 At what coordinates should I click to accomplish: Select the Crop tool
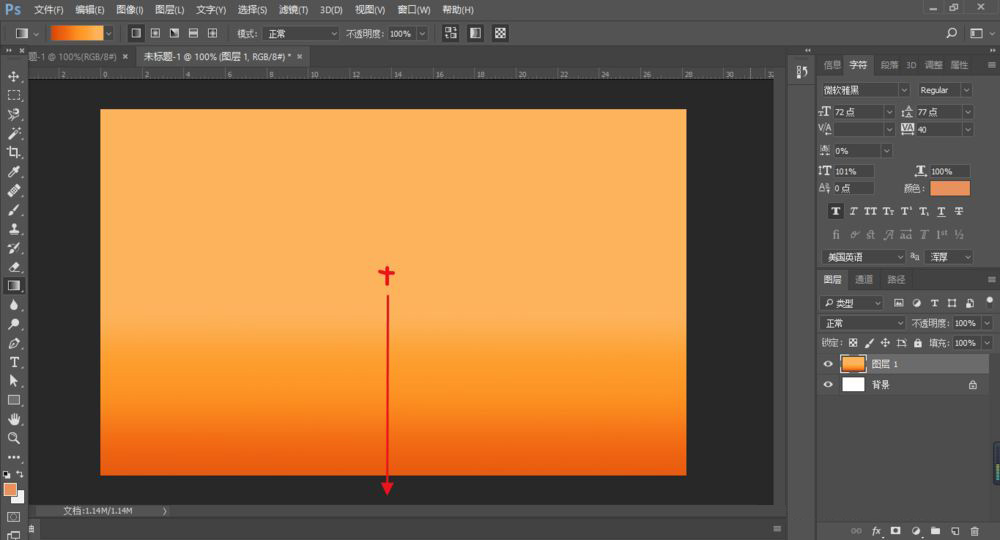pos(14,152)
